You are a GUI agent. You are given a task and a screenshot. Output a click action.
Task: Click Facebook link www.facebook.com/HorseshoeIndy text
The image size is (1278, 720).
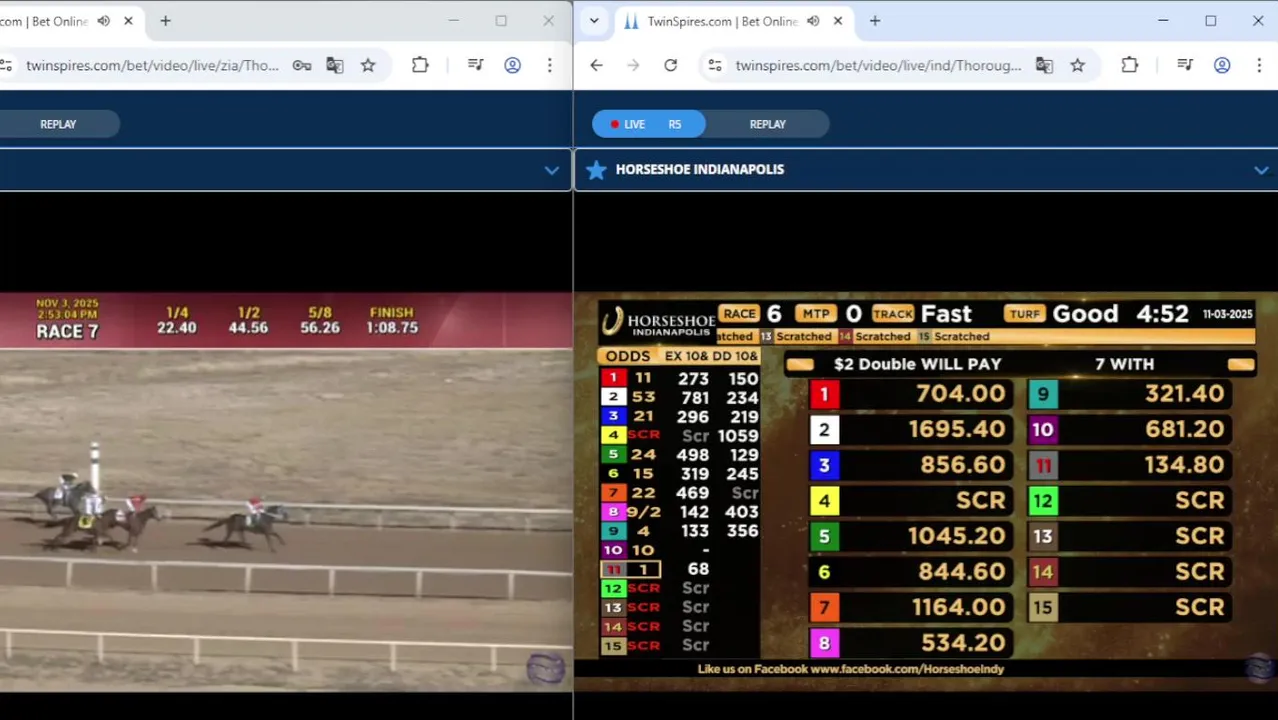point(907,669)
